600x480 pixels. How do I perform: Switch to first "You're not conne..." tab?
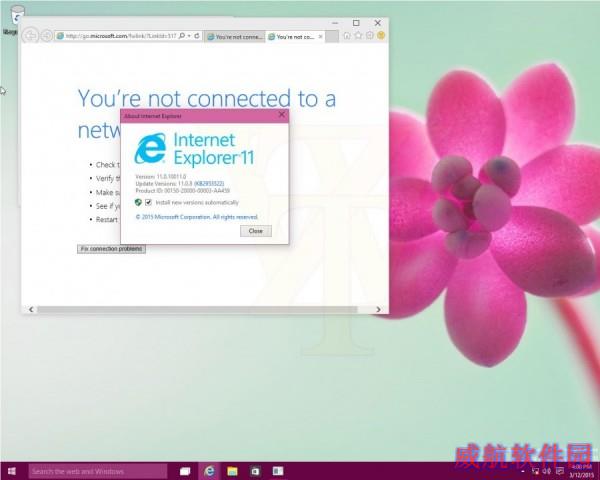(x=235, y=37)
